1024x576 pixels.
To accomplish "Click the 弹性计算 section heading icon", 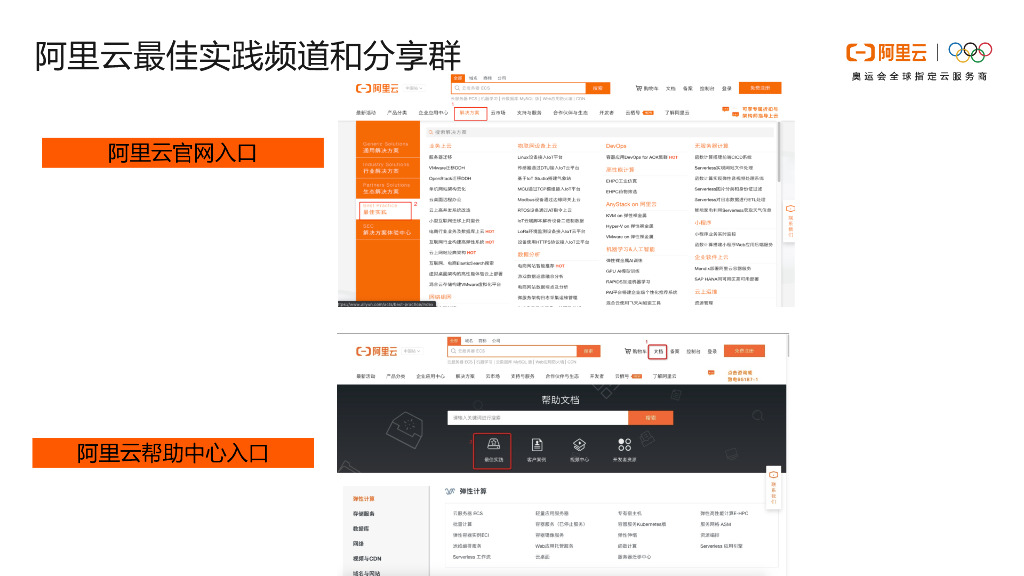I will tap(449, 491).
